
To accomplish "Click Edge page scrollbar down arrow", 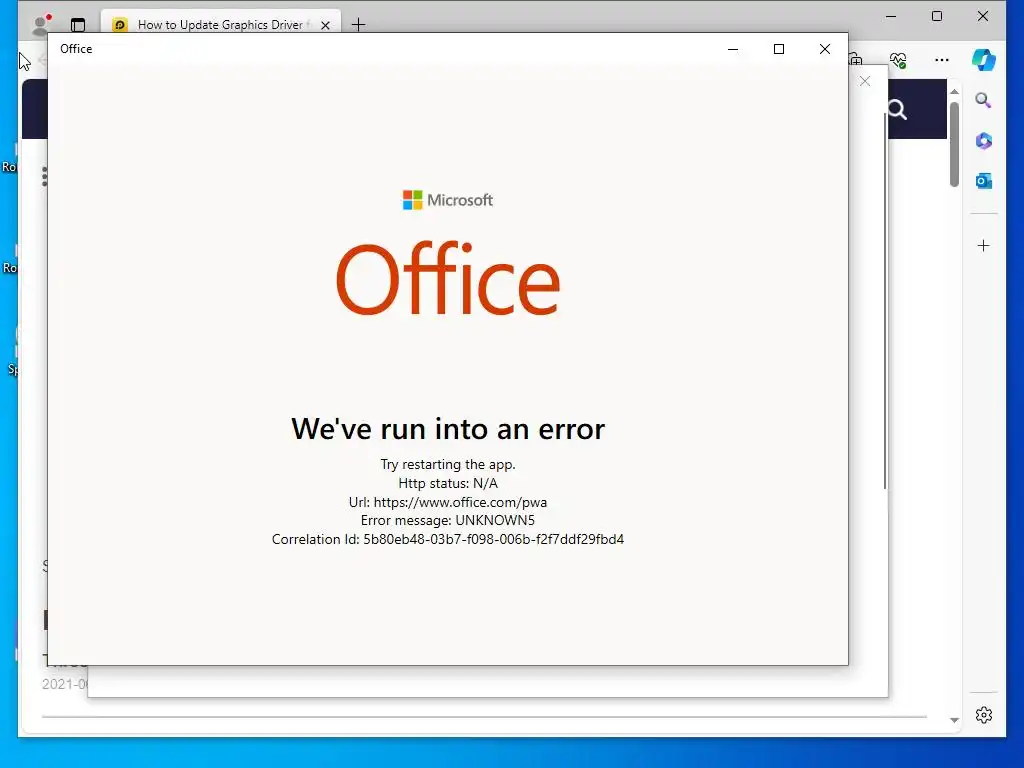I will point(954,720).
